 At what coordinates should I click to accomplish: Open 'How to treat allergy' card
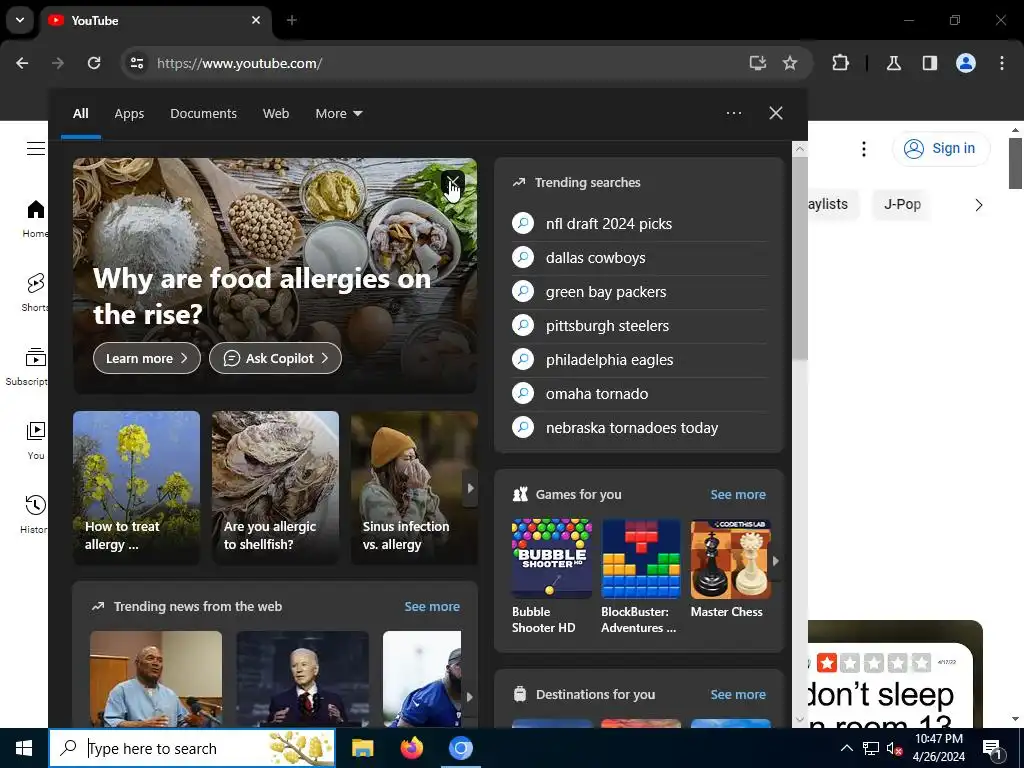[136, 488]
